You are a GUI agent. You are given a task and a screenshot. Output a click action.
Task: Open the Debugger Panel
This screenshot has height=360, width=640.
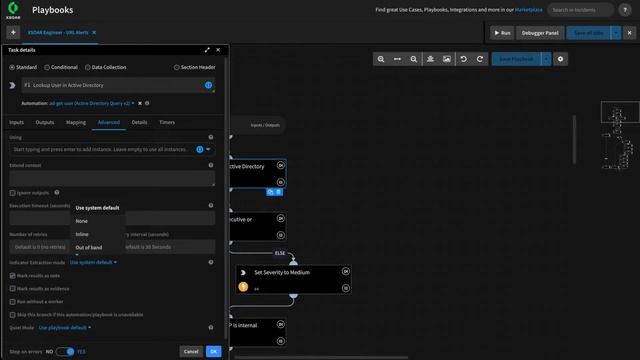[x=540, y=33]
